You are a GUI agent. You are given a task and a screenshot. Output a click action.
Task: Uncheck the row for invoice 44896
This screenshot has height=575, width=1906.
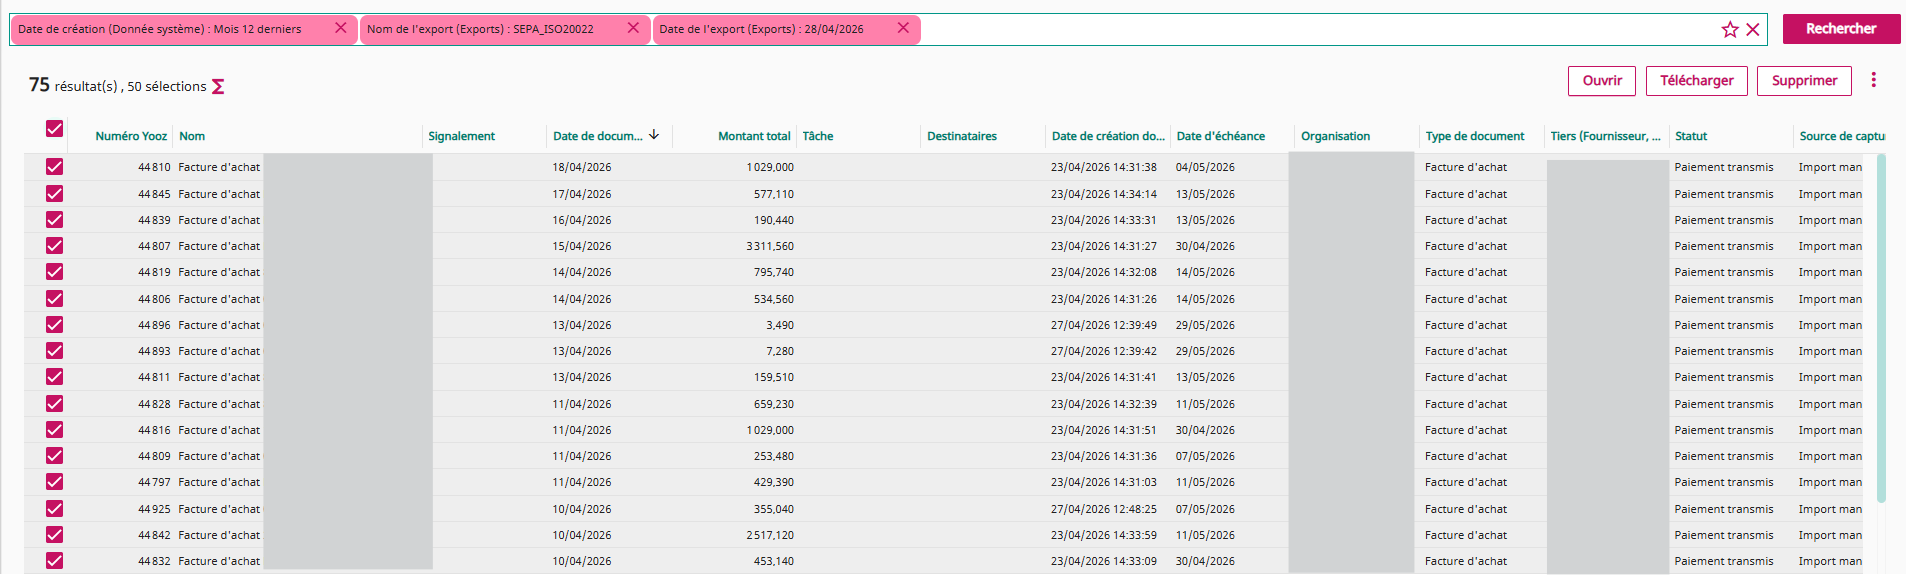(54, 325)
